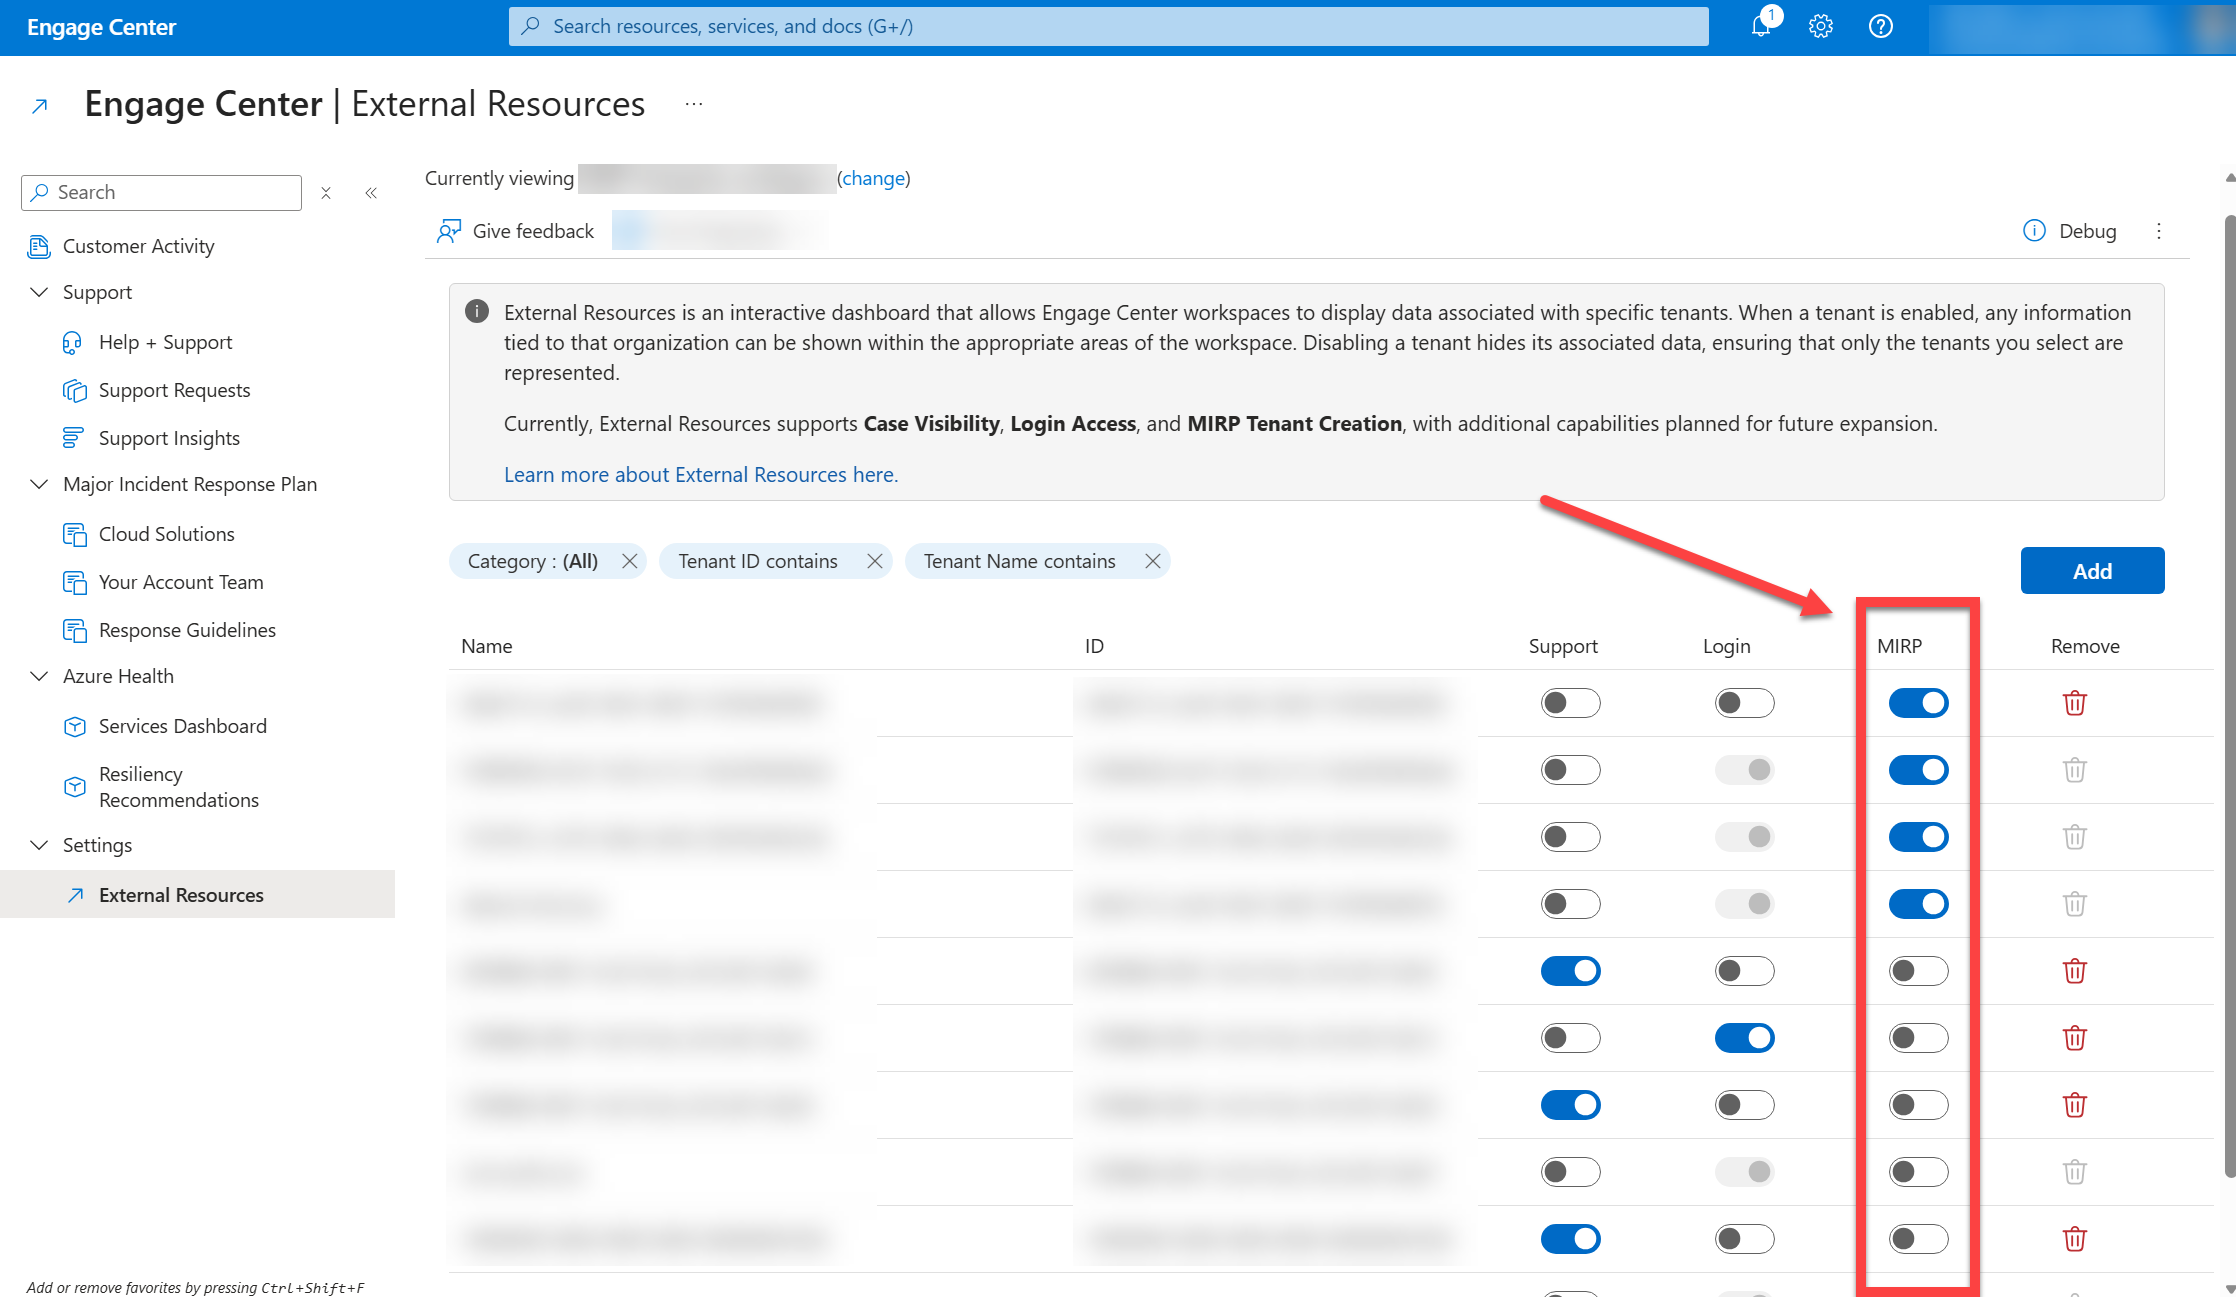The width and height of the screenshot is (2236, 1297).
Task: Click the vertical scrollbar on the right
Action: click(2229, 695)
